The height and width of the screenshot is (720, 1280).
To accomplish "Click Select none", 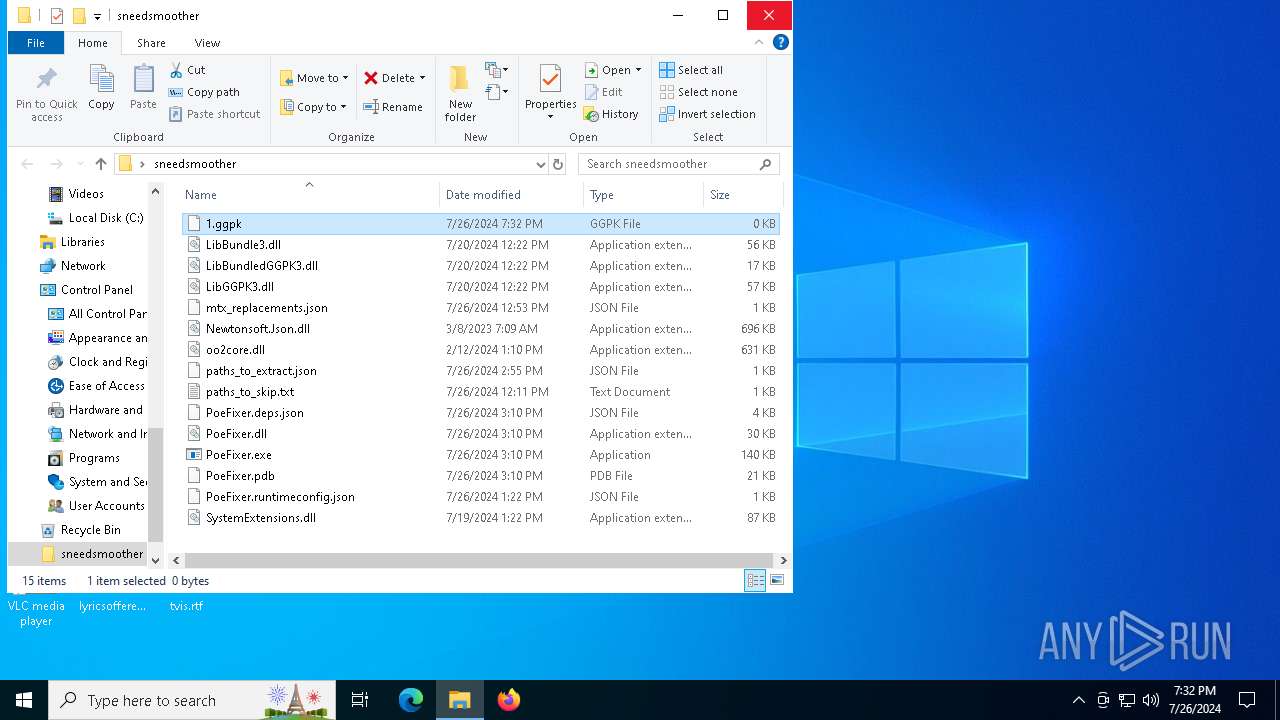I will pos(698,92).
